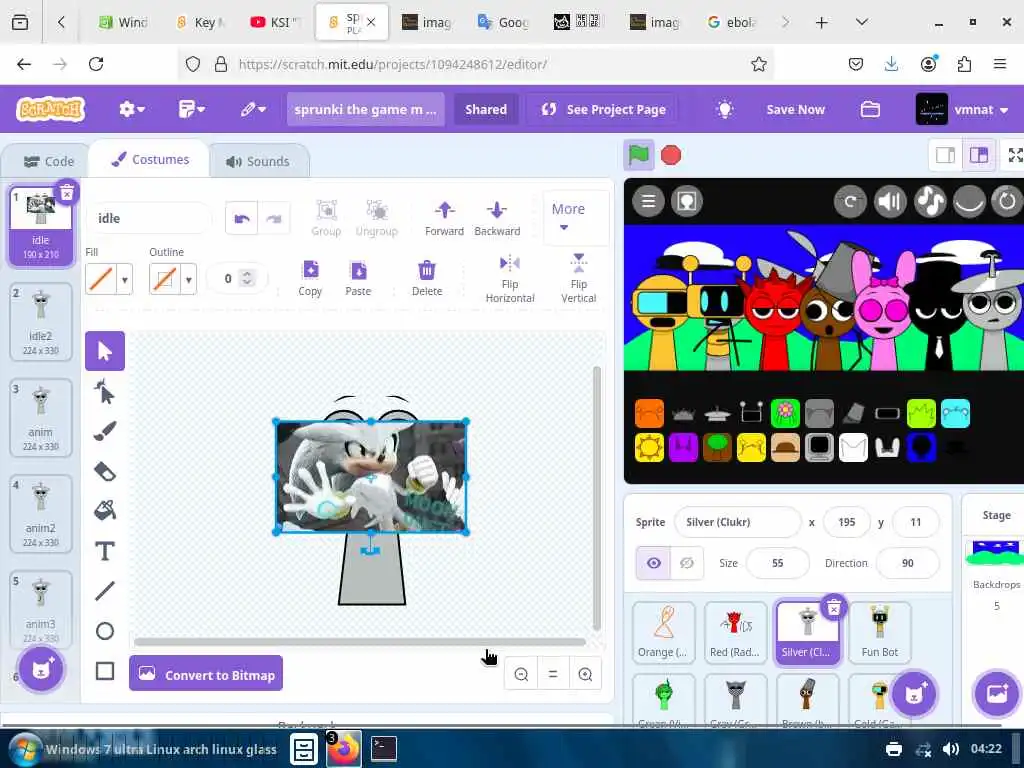The height and width of the screenshot is (768, 1024).
Task: Send selection Backward
Action: (497, 219)
